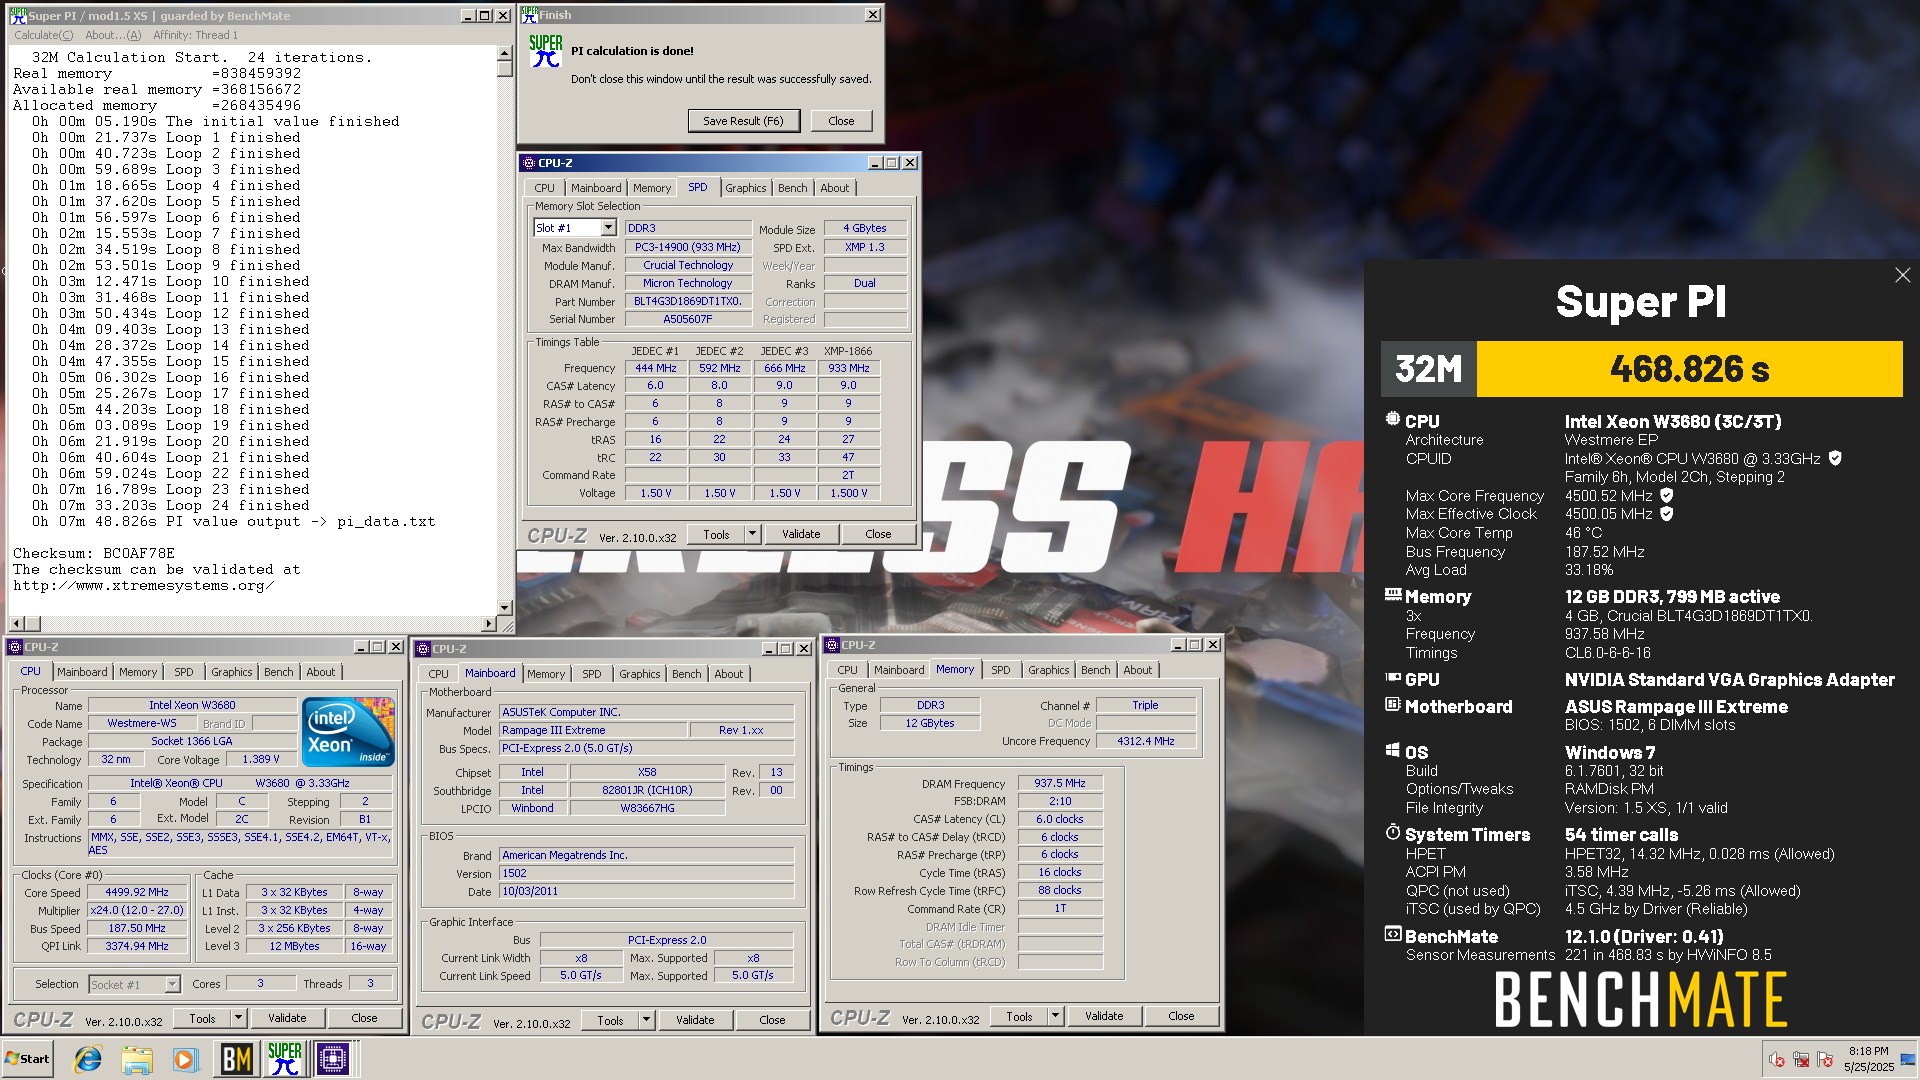Open Tools dropdown arrow in CPU tab window

click(x=238, y=1018)
